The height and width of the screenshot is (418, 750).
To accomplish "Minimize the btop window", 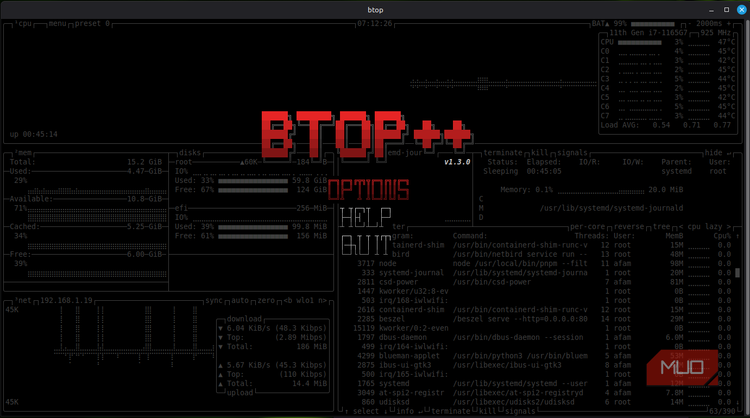I will pos(711,10).
